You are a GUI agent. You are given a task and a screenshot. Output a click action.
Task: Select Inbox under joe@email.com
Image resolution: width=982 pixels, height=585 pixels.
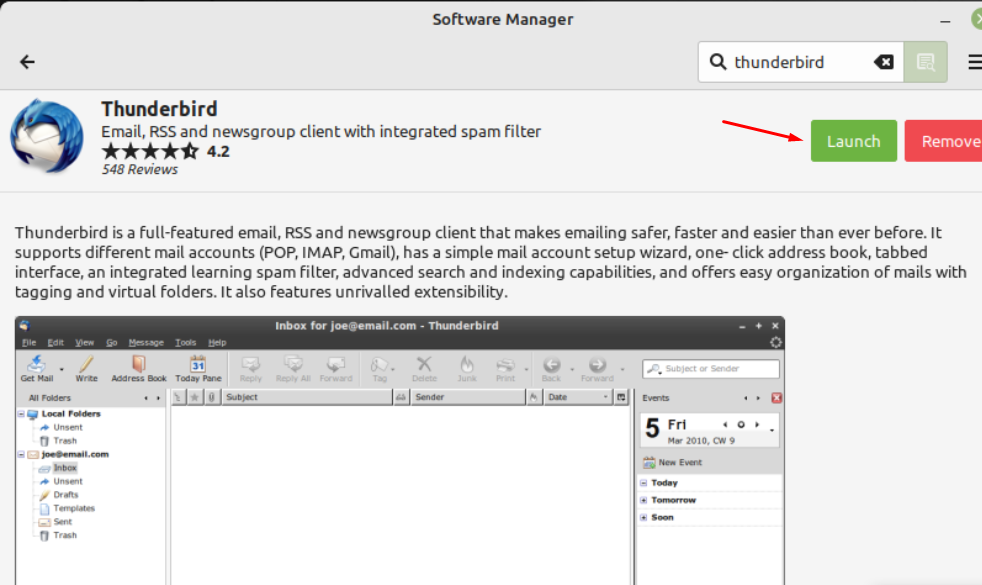(65, 468)
